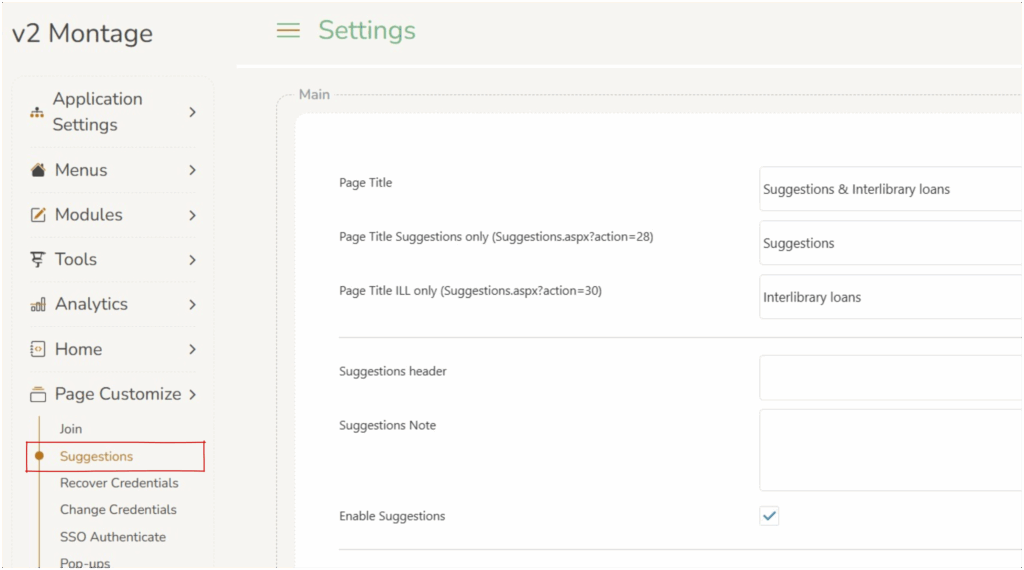Expand the Application Settings chevron

[192, 112]
